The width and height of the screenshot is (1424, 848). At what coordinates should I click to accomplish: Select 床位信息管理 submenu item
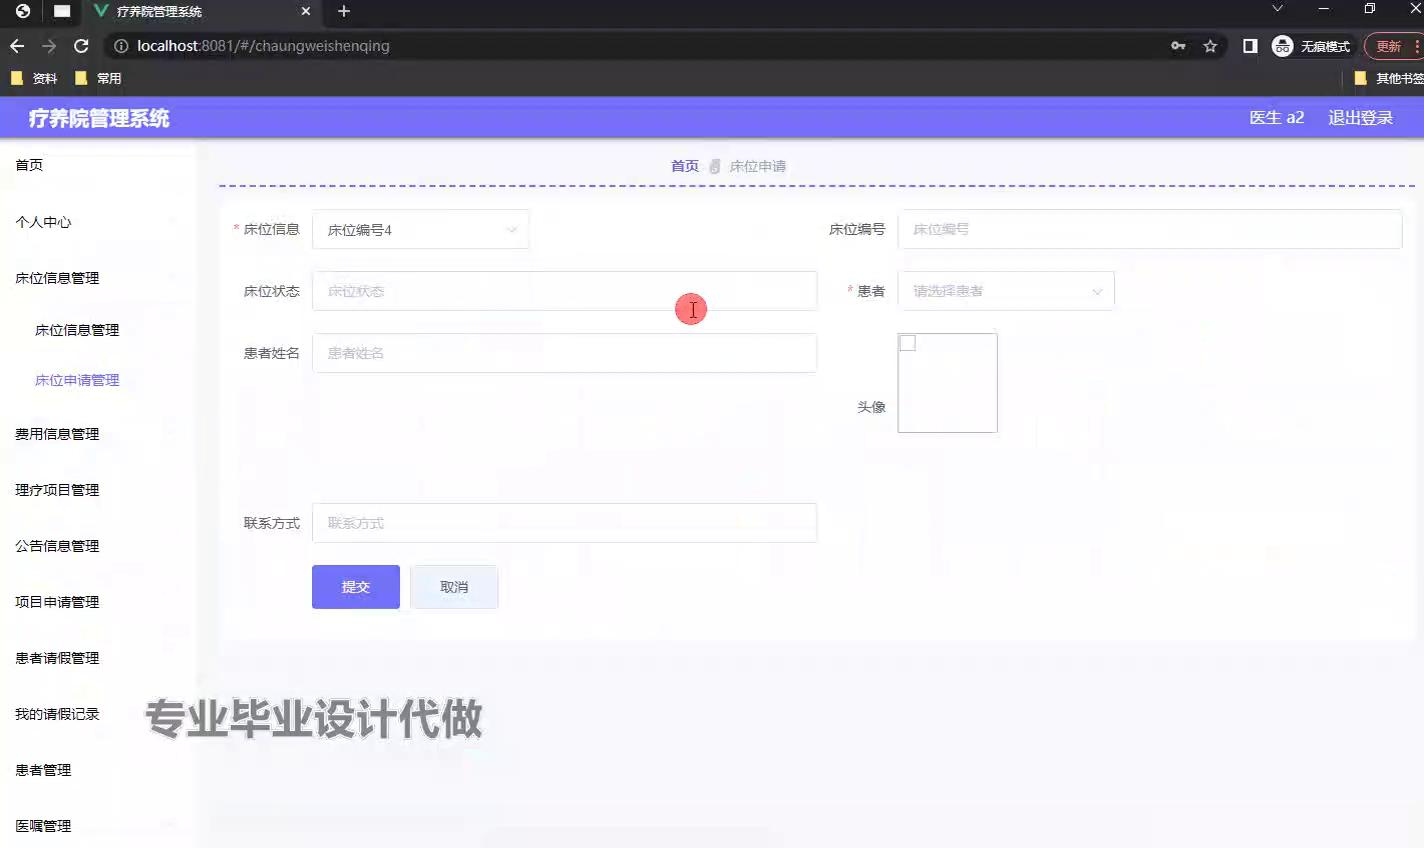coord(77,330)
